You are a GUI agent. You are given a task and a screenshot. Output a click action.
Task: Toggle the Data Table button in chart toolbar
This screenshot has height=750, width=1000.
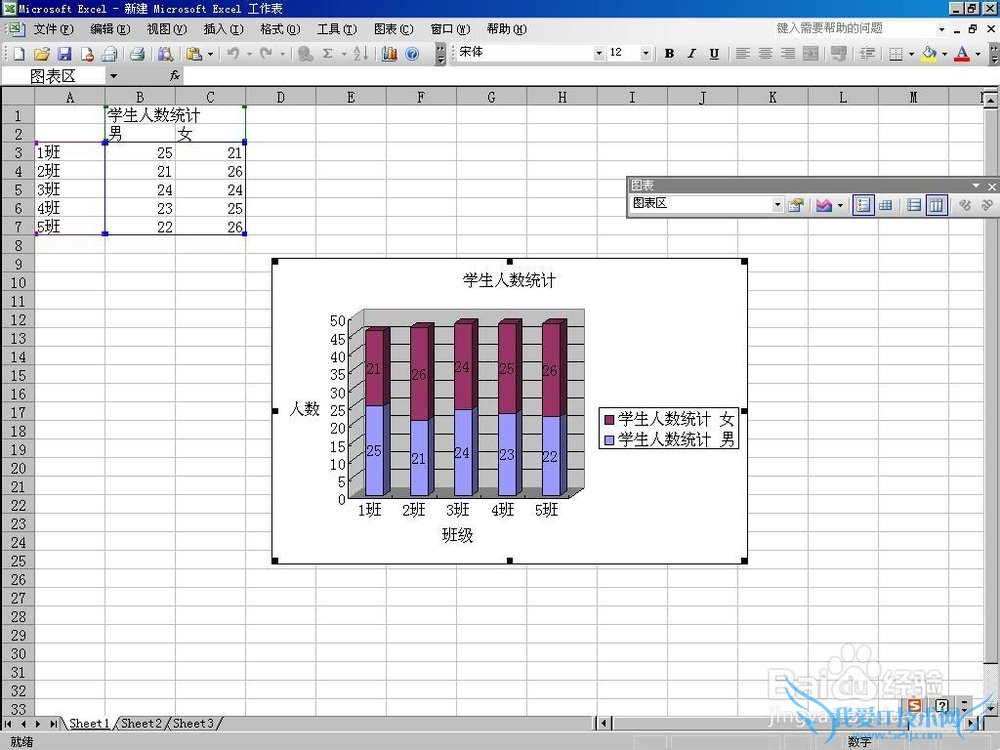[885, 205]
